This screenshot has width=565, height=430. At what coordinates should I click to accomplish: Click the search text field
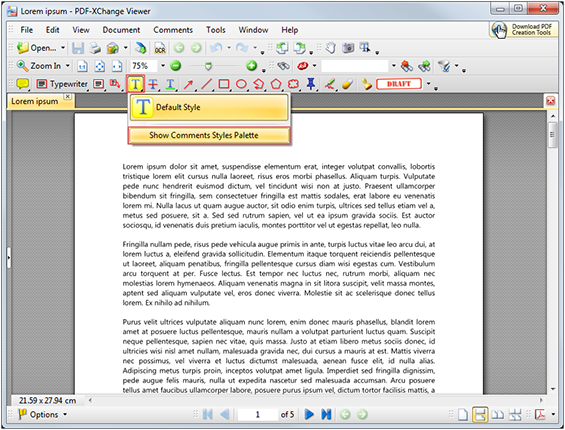(x=355, y=66)
